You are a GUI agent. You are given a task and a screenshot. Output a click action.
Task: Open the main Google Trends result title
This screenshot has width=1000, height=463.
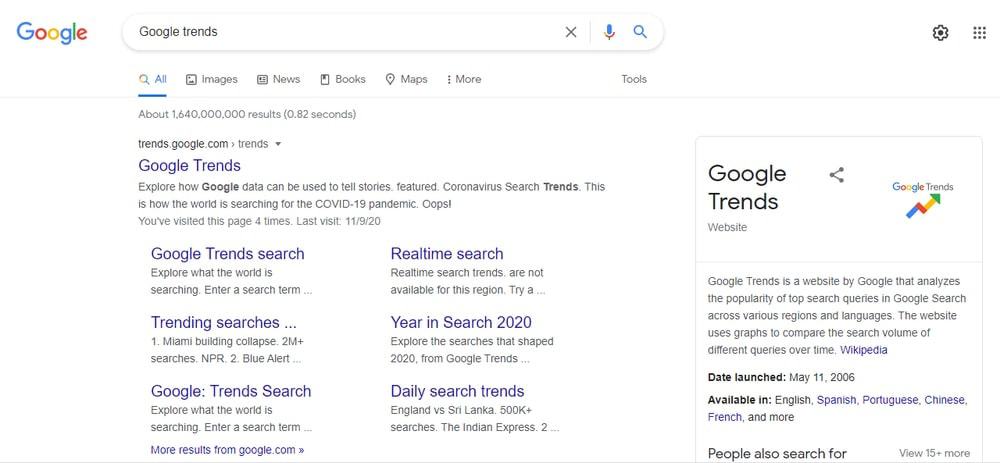point(189,166)
